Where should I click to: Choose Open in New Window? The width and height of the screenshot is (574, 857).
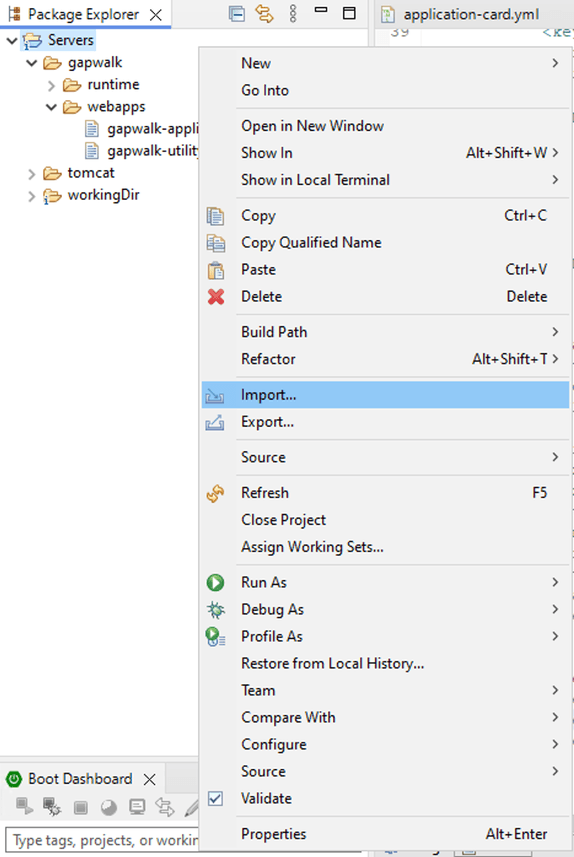tap(385, 126)
